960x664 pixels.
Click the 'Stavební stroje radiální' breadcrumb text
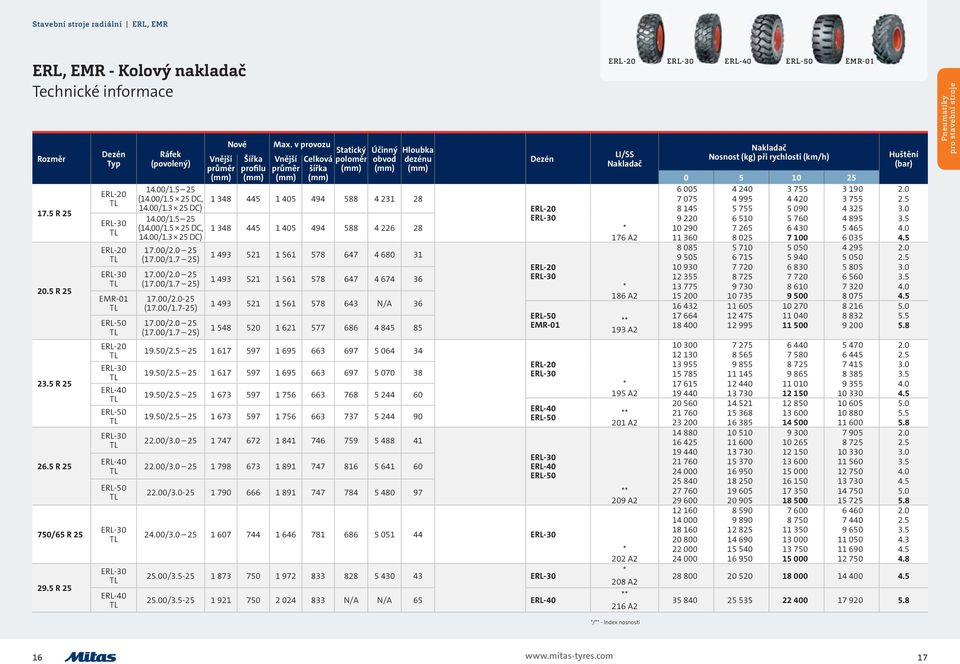coord(77,24)
